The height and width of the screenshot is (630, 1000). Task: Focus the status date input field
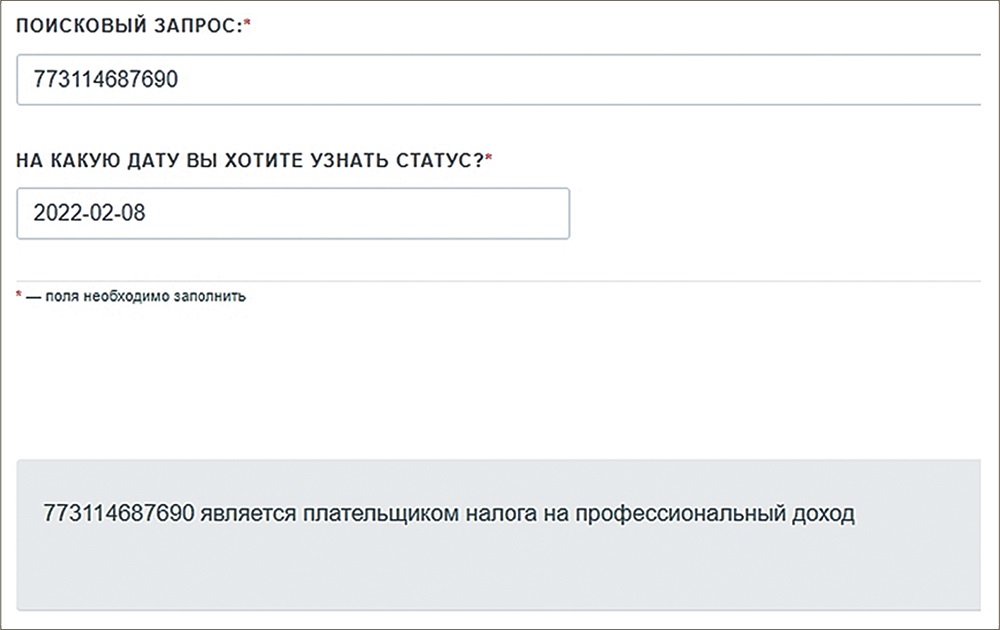(293, 213)
